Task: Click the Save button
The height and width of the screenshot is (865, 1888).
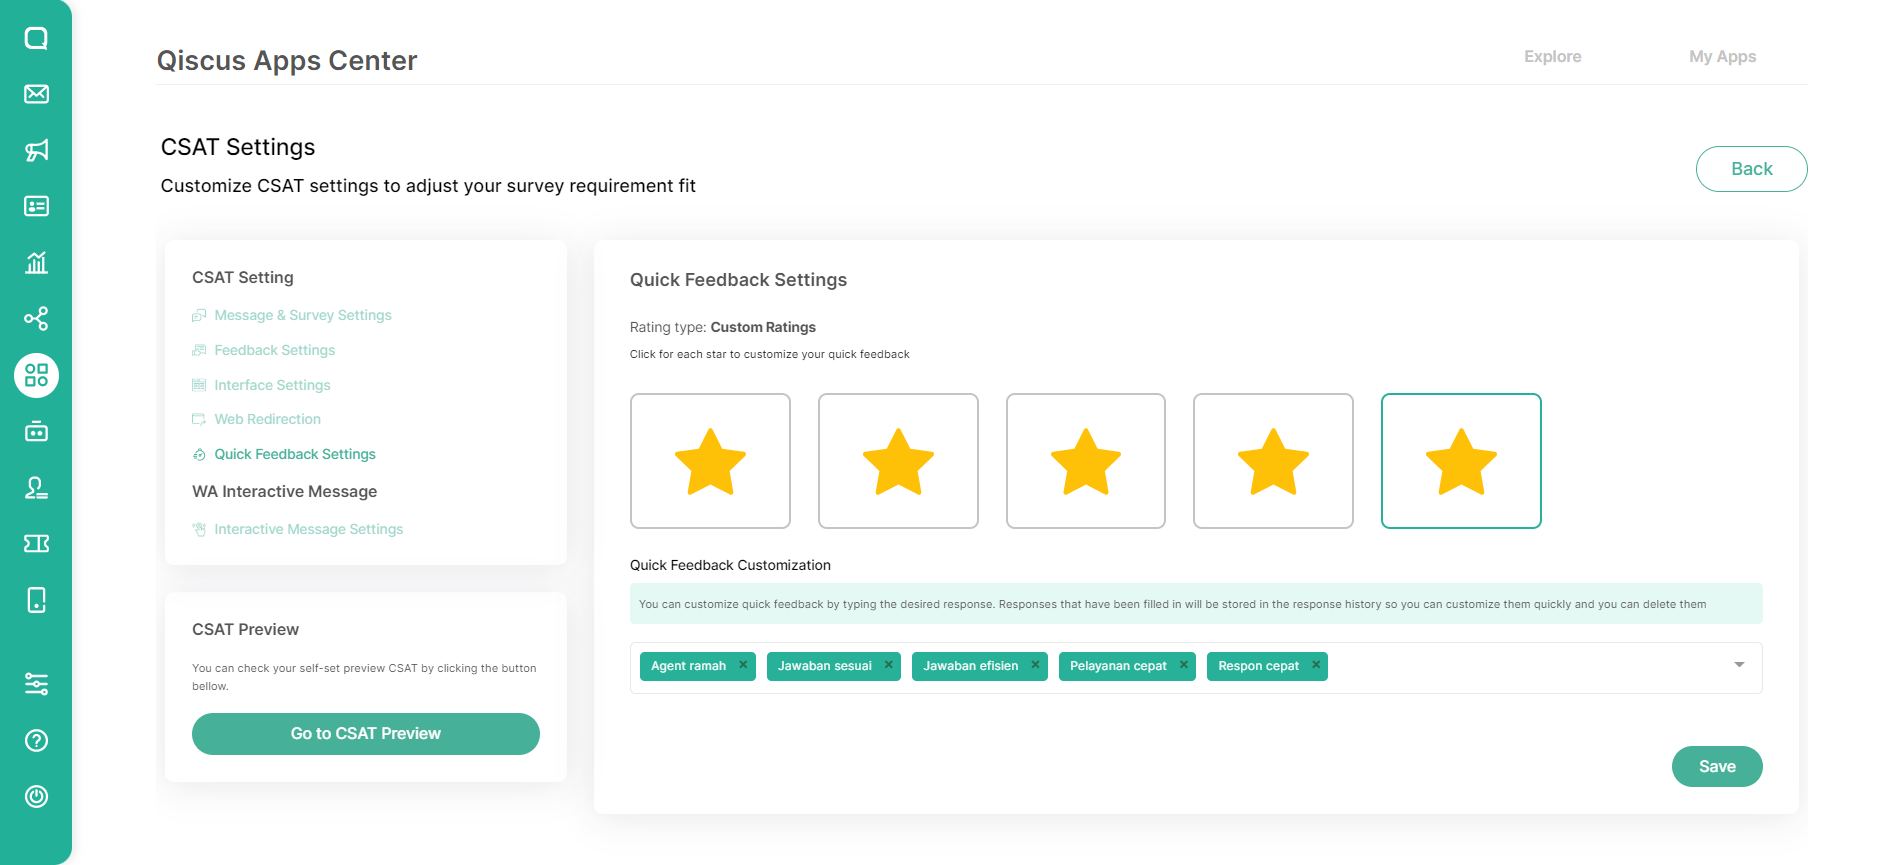Action: pos(1716,767)
